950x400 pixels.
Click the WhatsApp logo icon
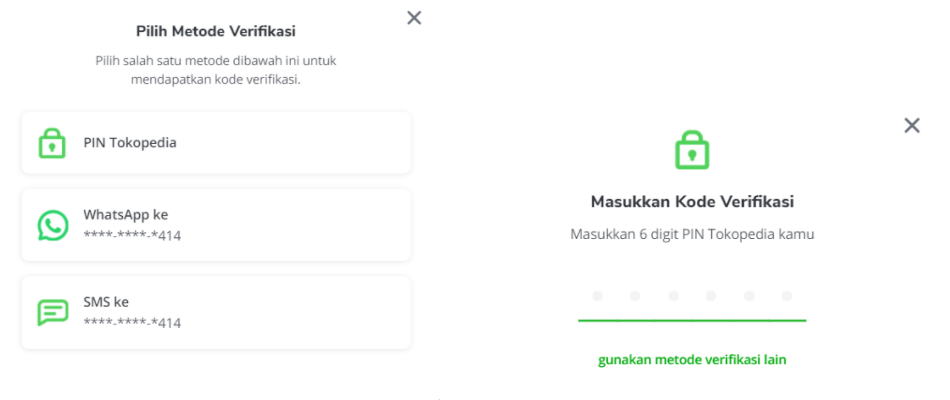(x=53, y=225)
